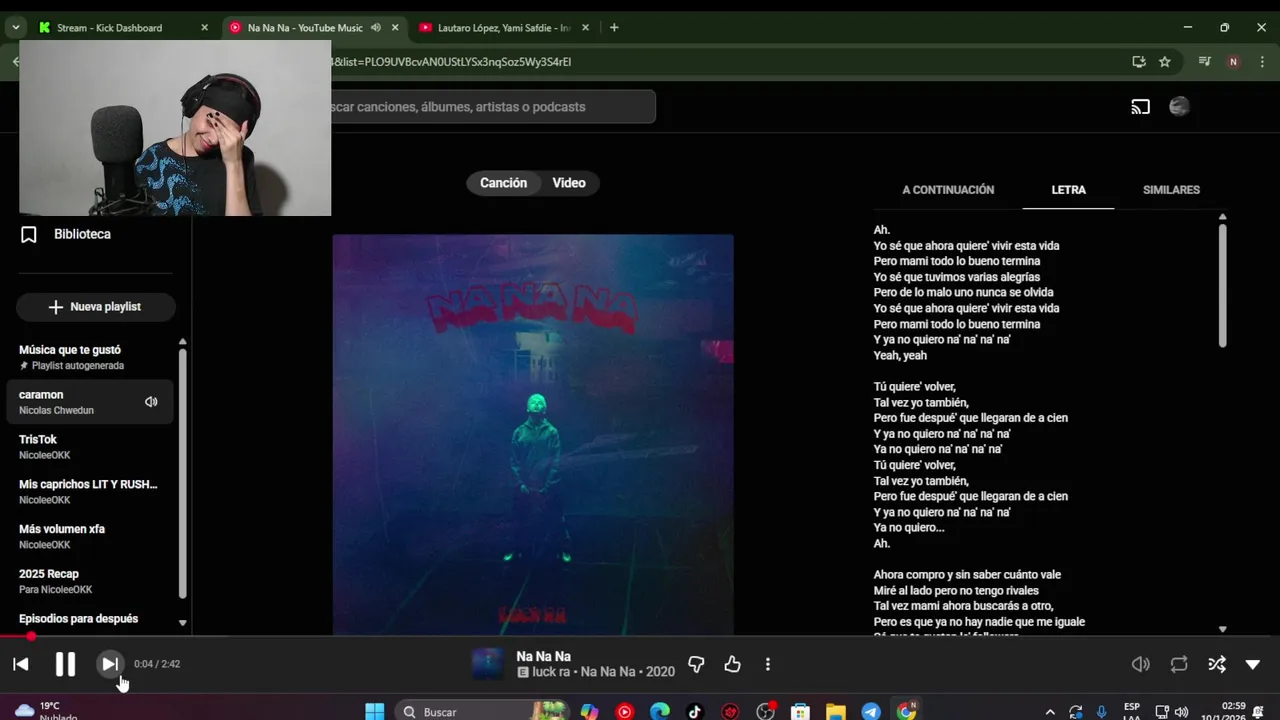Open Telegram from the taskbar
The width and height of the screenshot is (1280, 720).
coord(871,711)
